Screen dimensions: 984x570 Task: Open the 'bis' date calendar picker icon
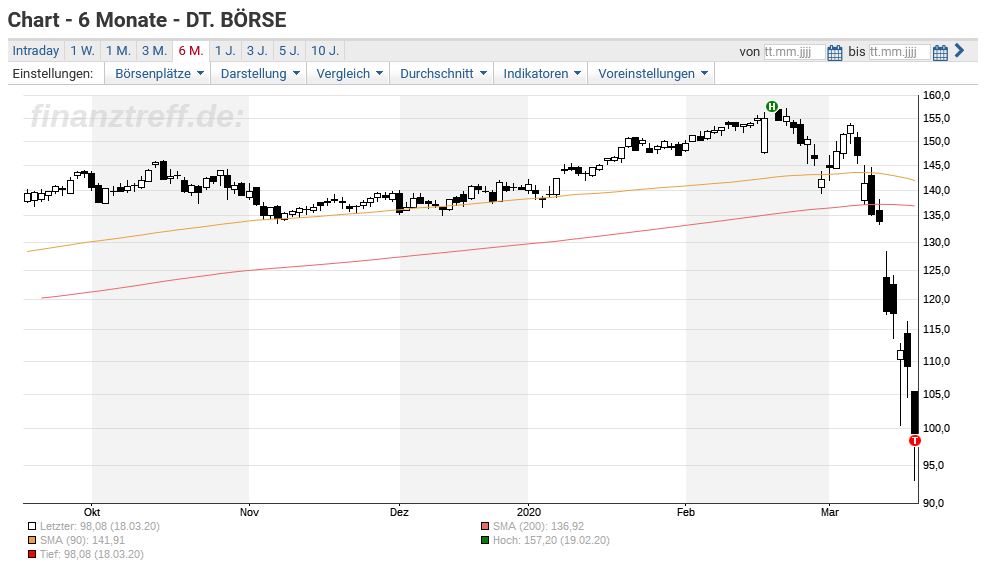939,52
